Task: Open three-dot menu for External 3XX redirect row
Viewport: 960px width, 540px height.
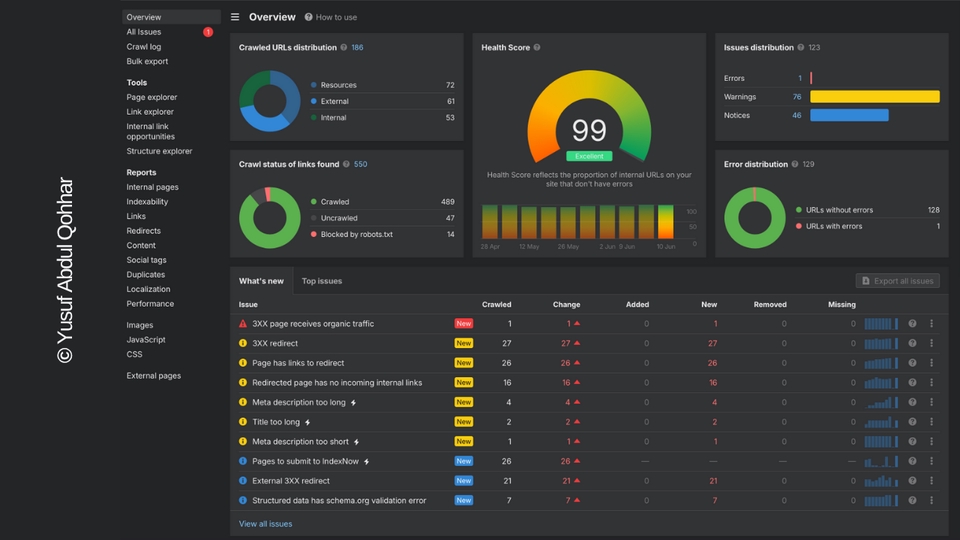Action: pyautogui.click(x=931, y=481)
